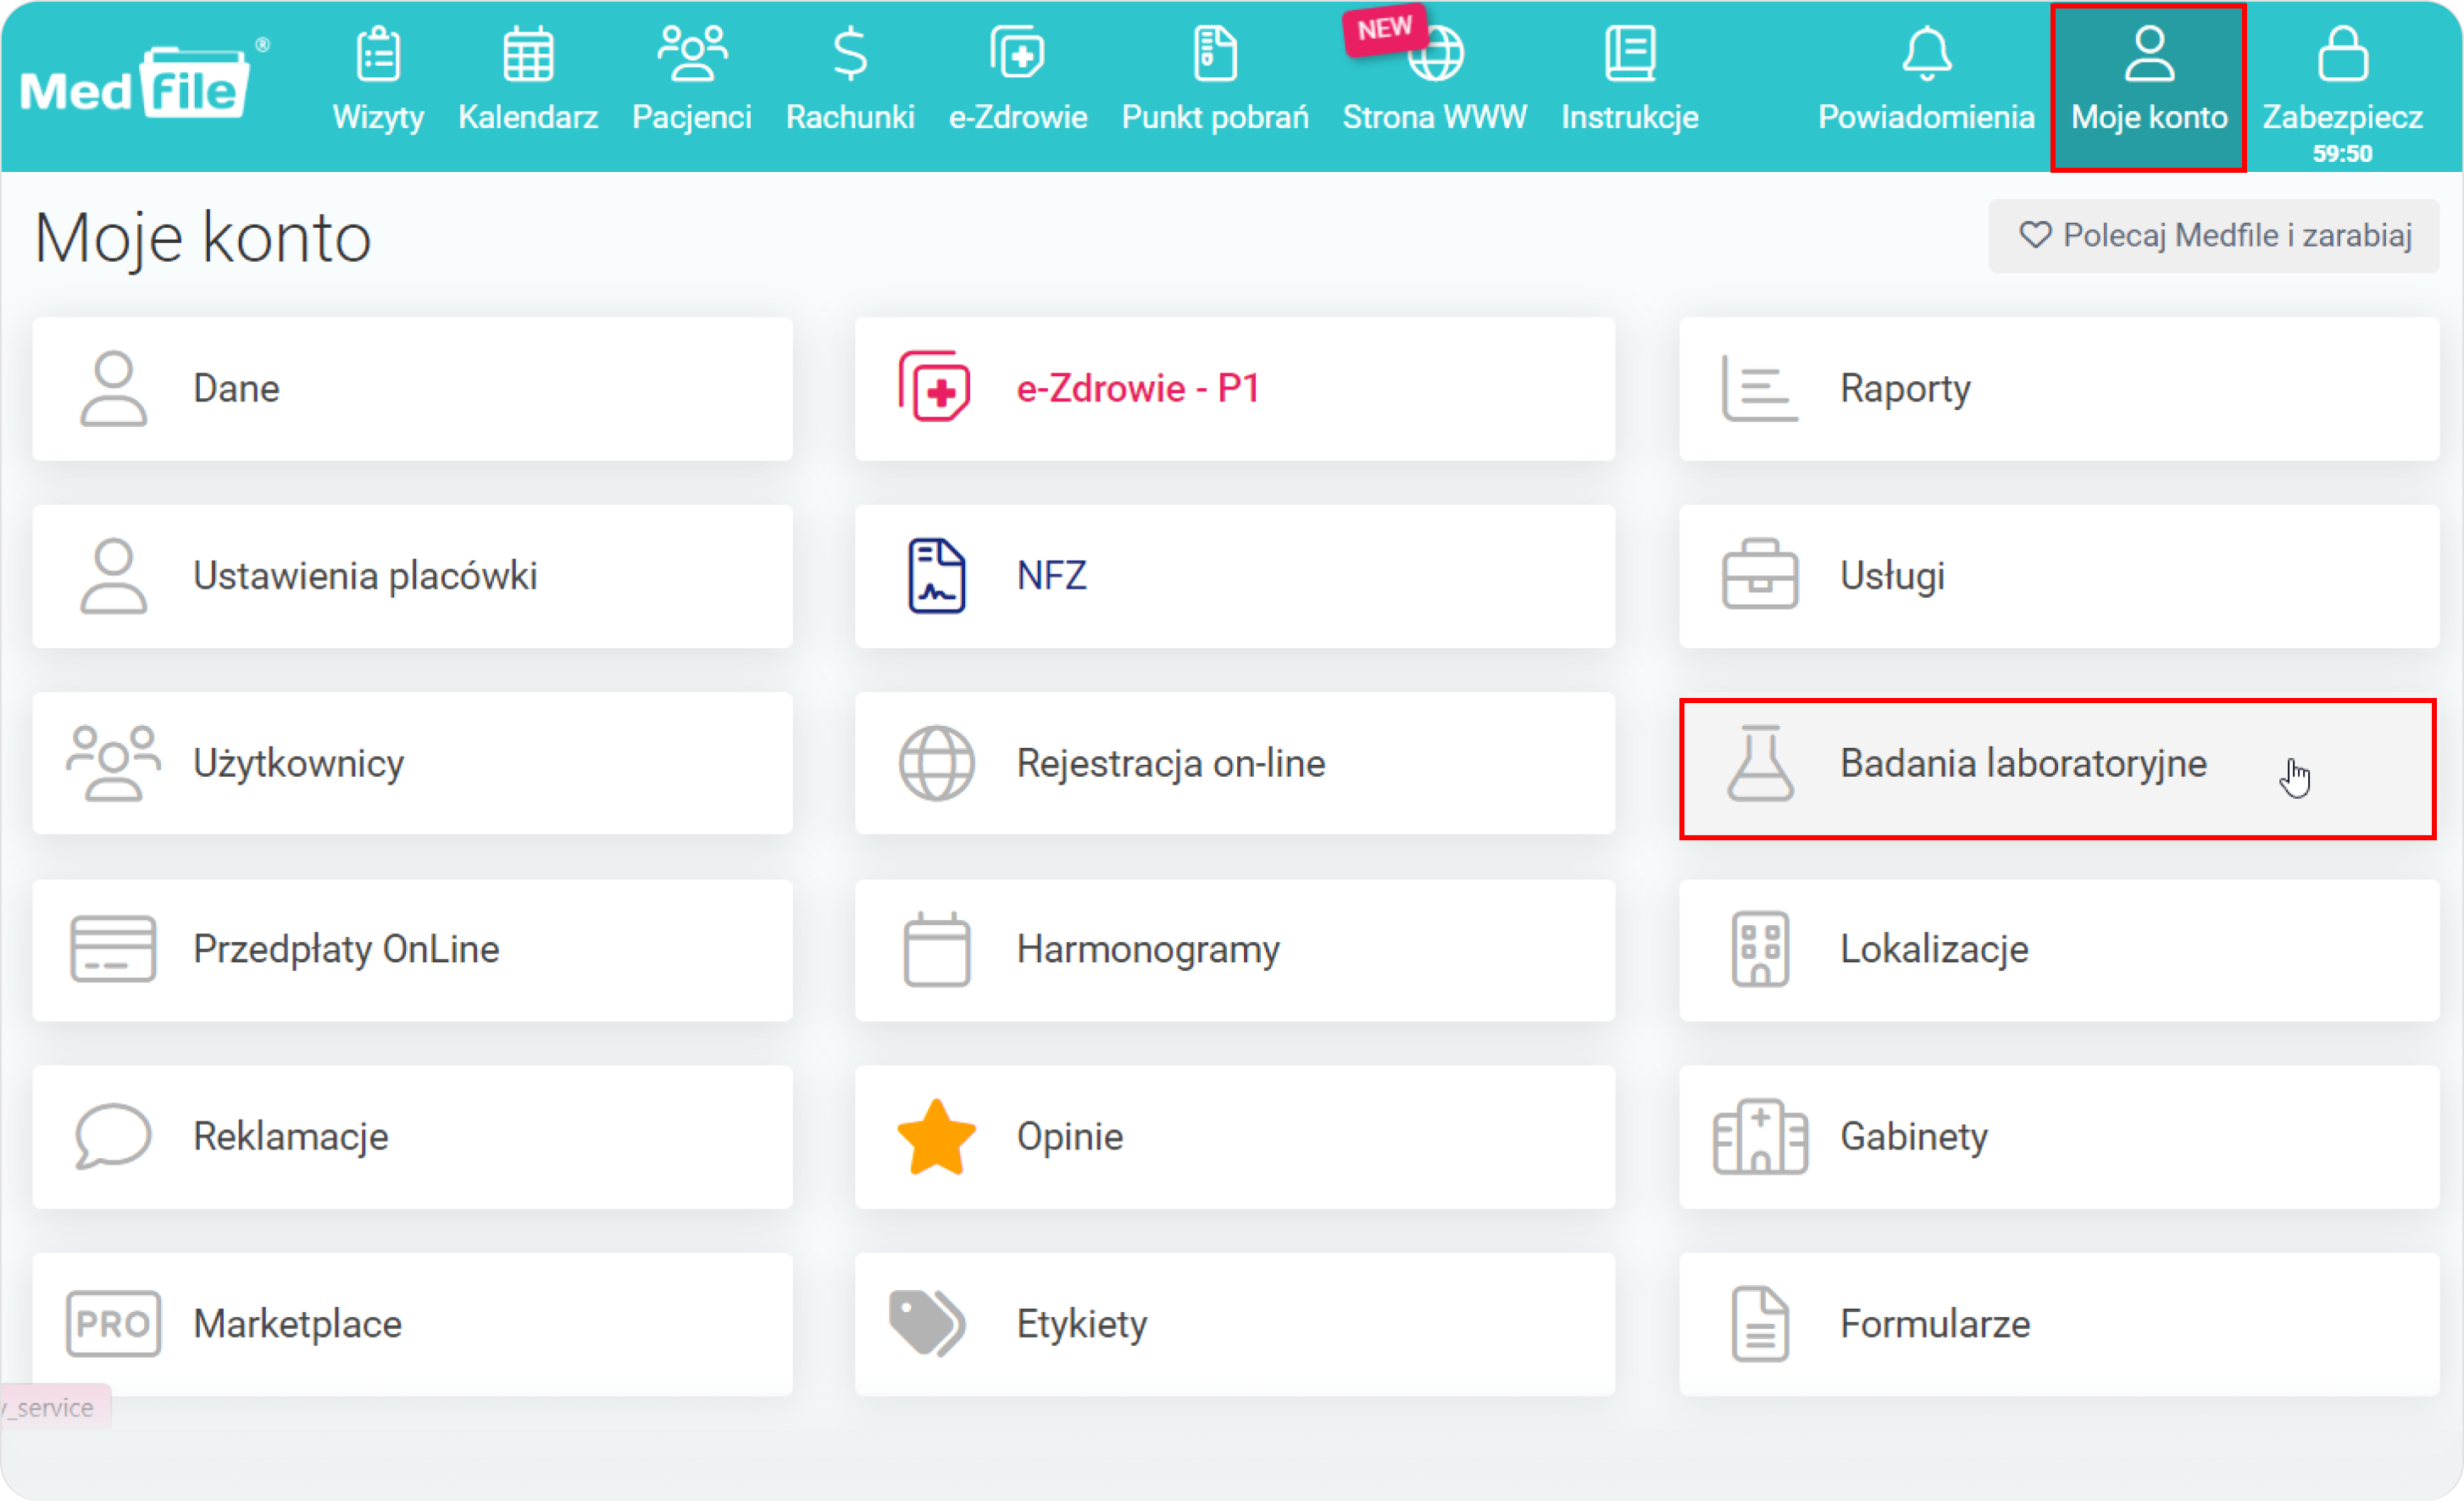Click the Reklamacje speech bubble icon

click(113, 1135)
